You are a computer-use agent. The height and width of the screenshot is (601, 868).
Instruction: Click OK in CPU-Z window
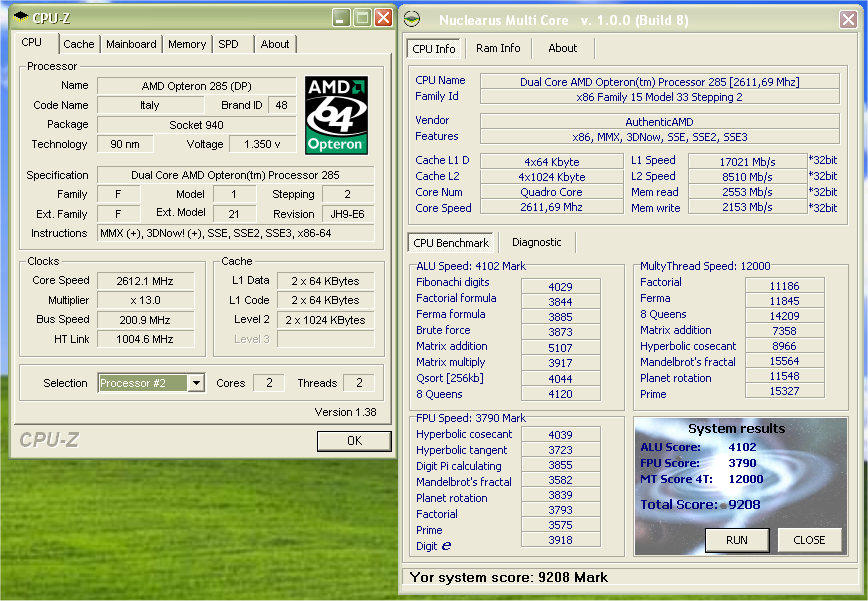(354, 441)
